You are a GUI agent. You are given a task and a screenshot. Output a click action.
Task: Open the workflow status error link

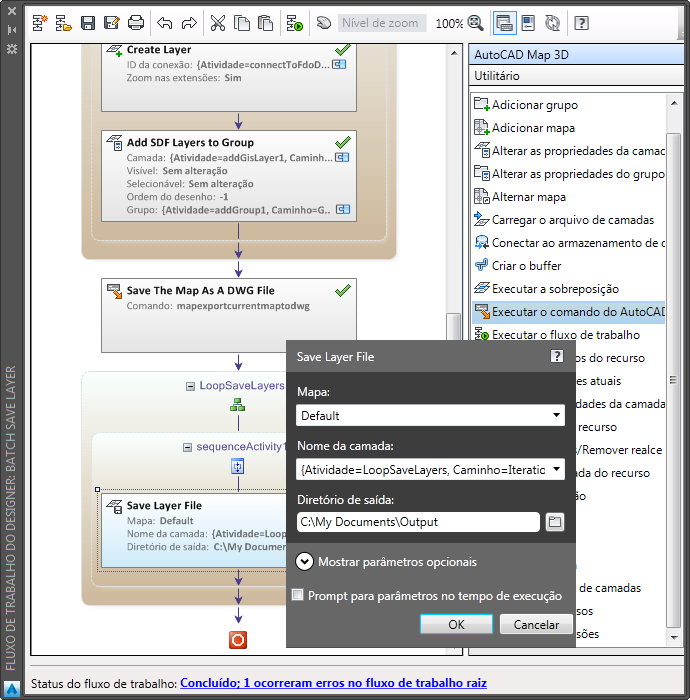point(333,683)
